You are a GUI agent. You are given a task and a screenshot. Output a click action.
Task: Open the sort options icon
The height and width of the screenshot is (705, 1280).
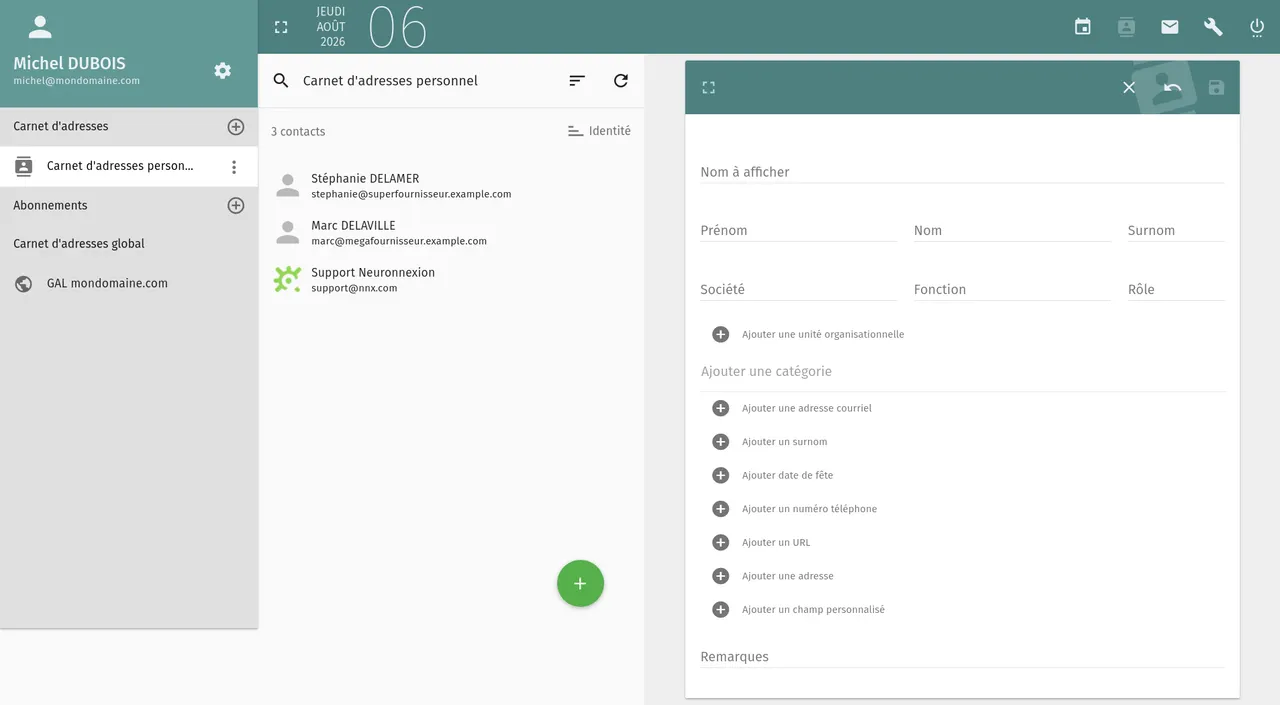[577, 81]
